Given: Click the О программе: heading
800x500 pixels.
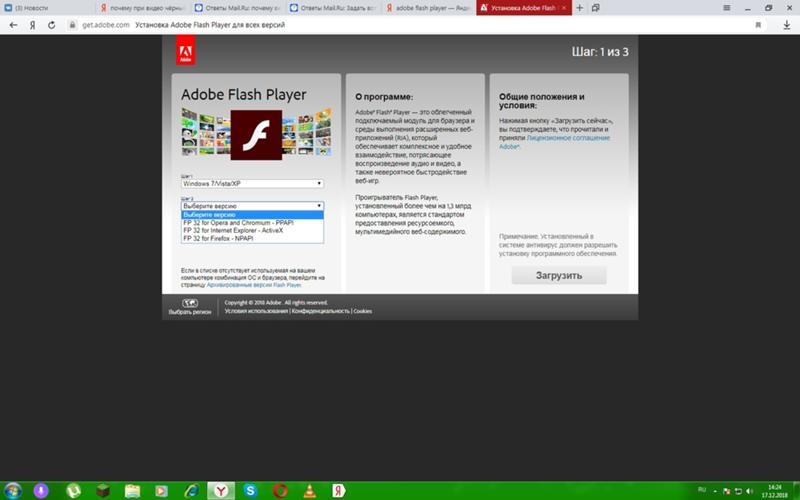Looking at the screenshot, I should coord(384,97).
